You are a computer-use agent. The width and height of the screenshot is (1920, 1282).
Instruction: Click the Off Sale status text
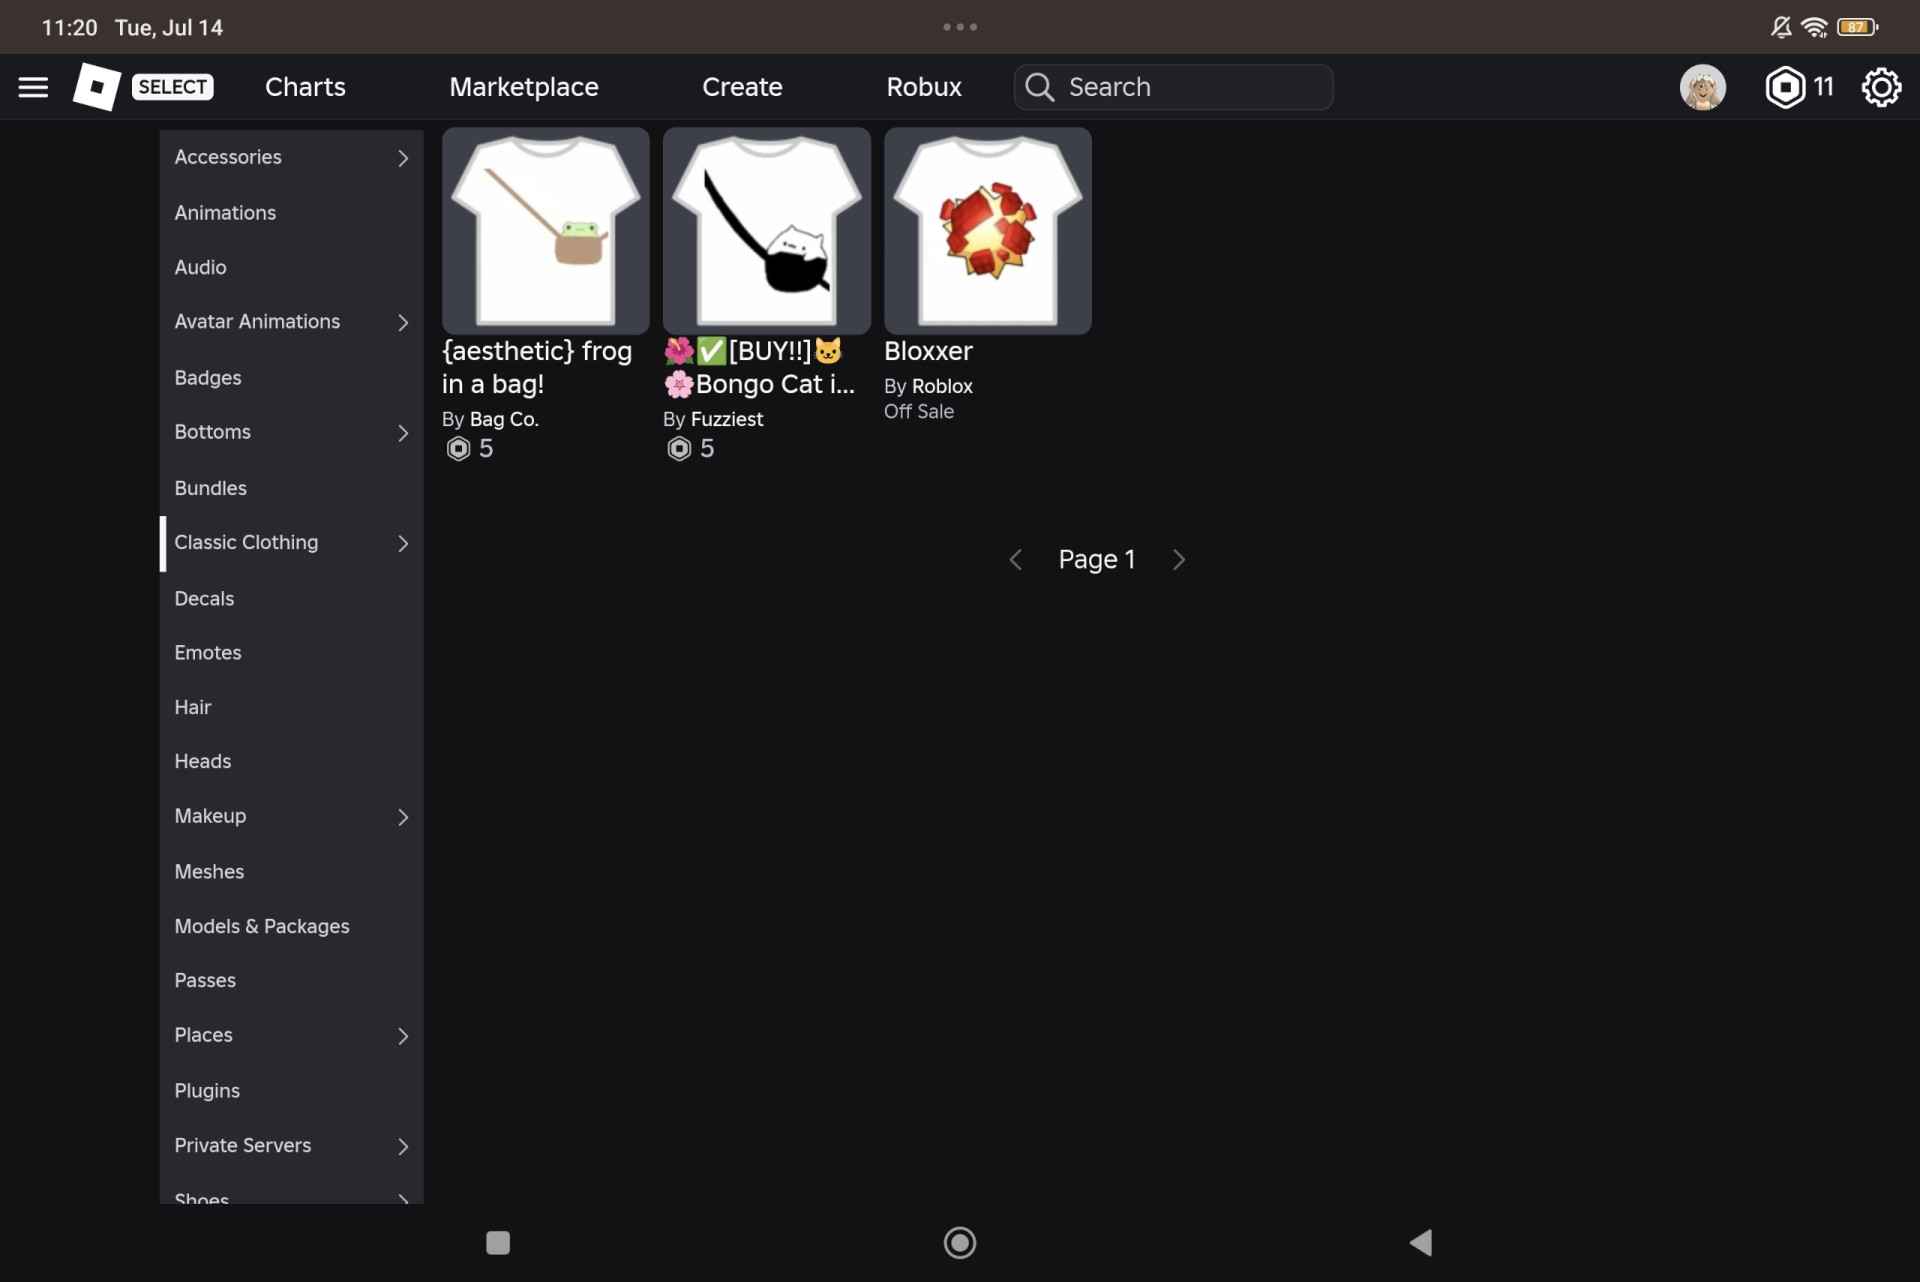tap(919, 411)
